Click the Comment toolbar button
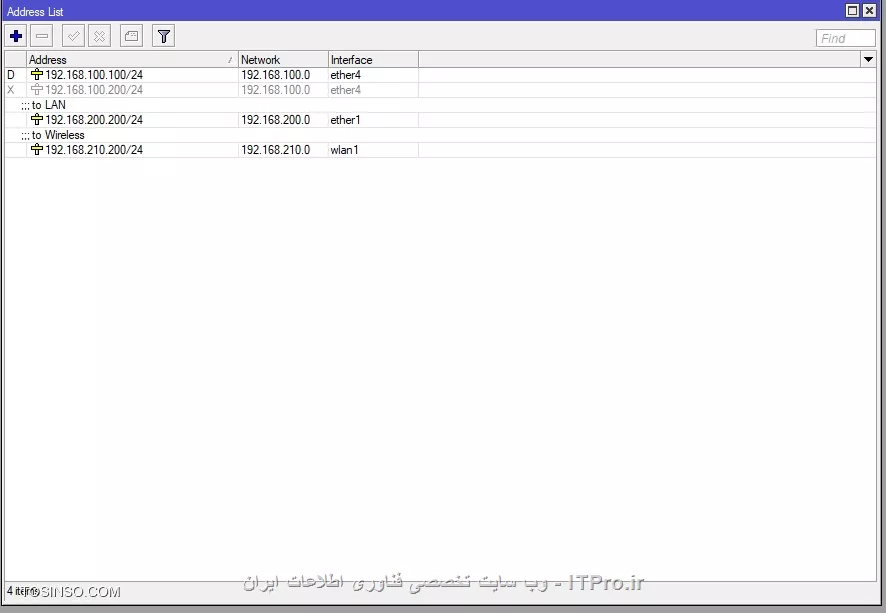This screenshot has width=886, height=613. (x=131, y=37)
